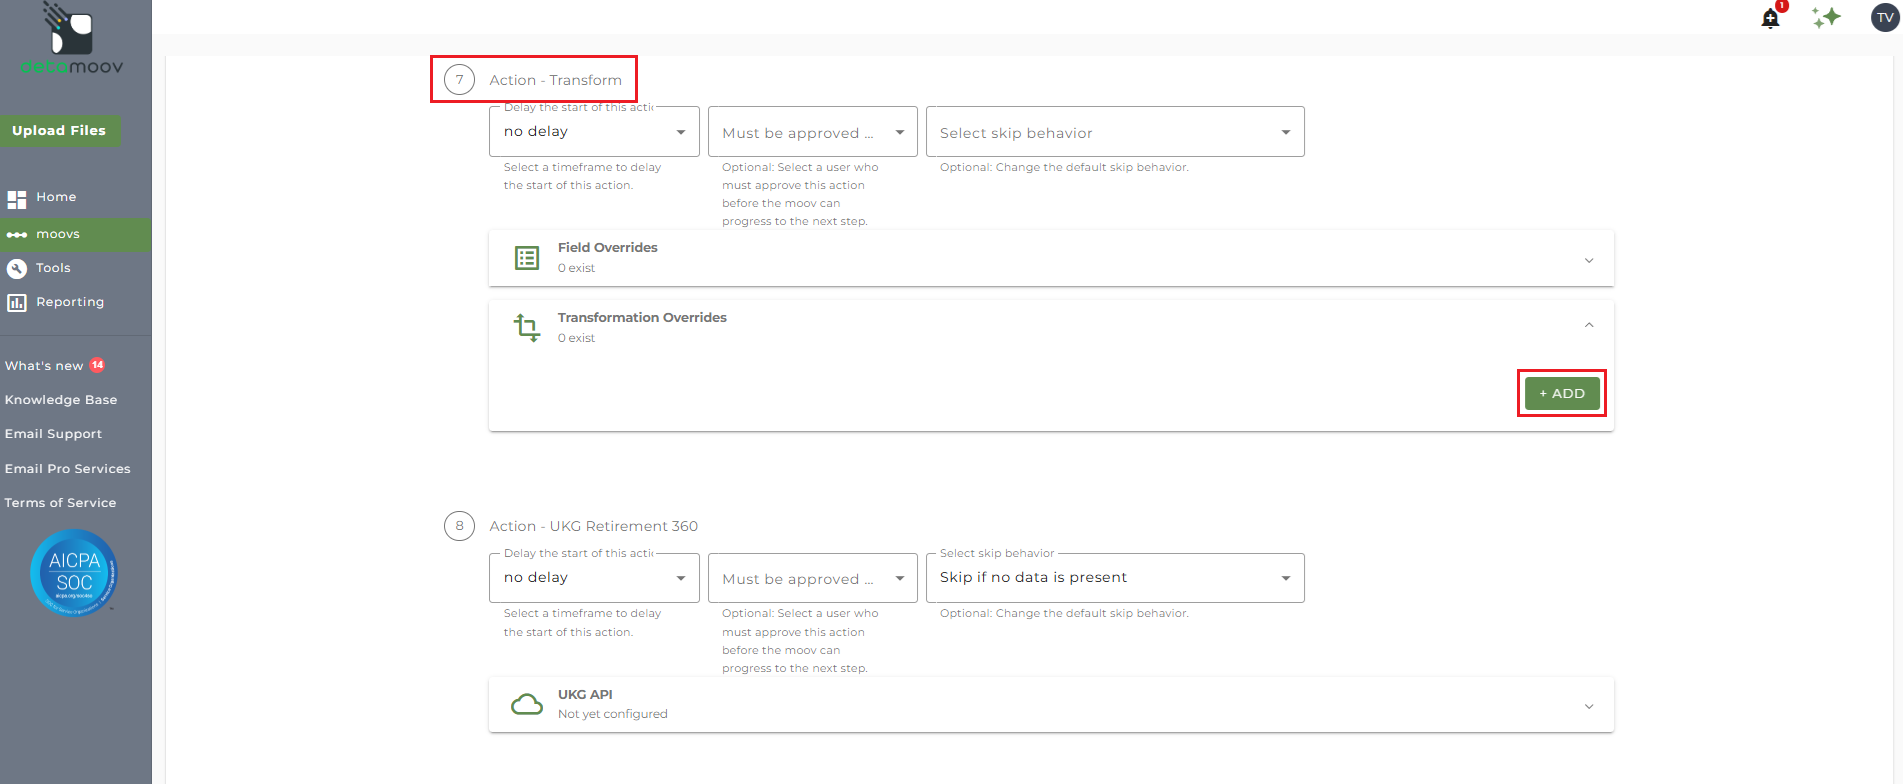Open Tools from the sidebar
This screenshot has height=784, width=1903.
point(53,268)
